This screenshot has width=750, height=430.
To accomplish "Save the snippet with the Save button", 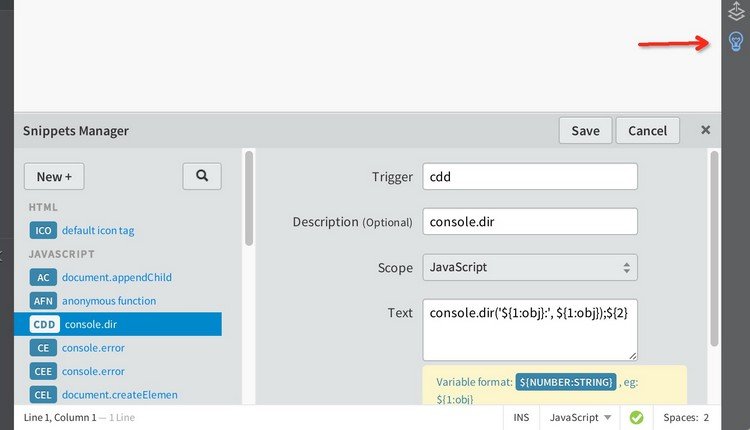I will (x=585, y=130).
